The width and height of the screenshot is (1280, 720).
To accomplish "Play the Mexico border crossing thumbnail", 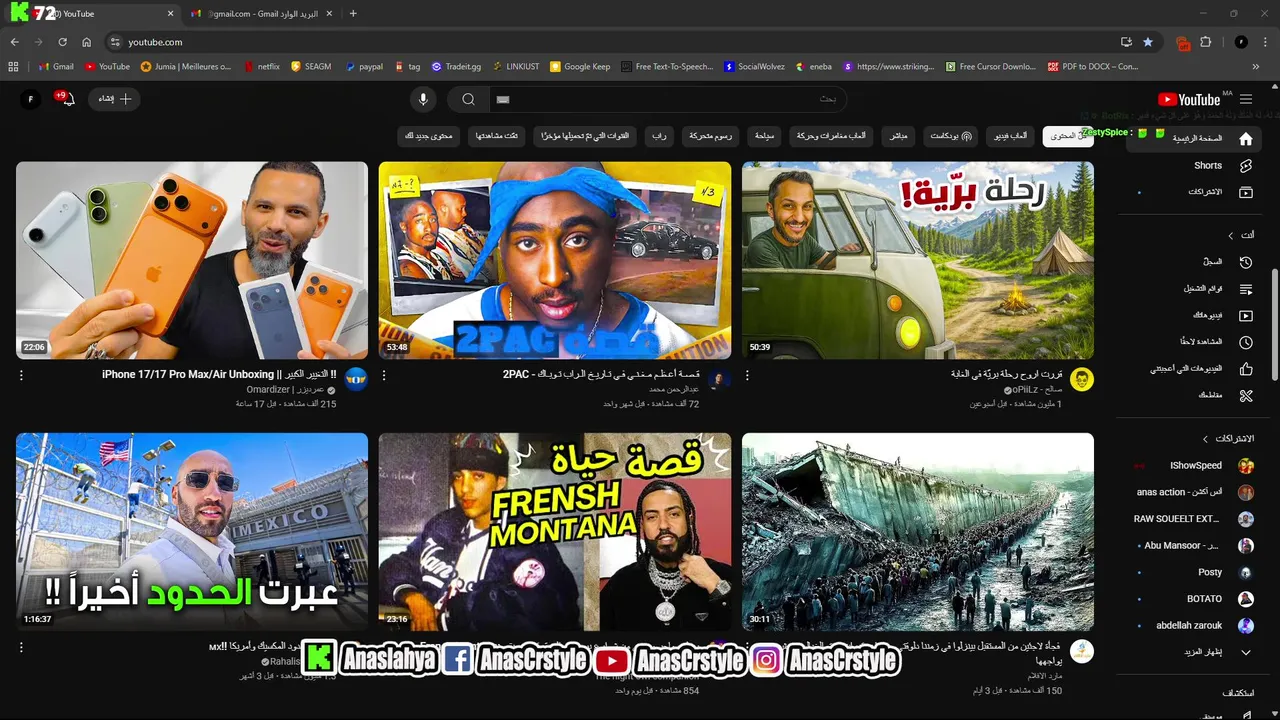I will click(192, 531).
